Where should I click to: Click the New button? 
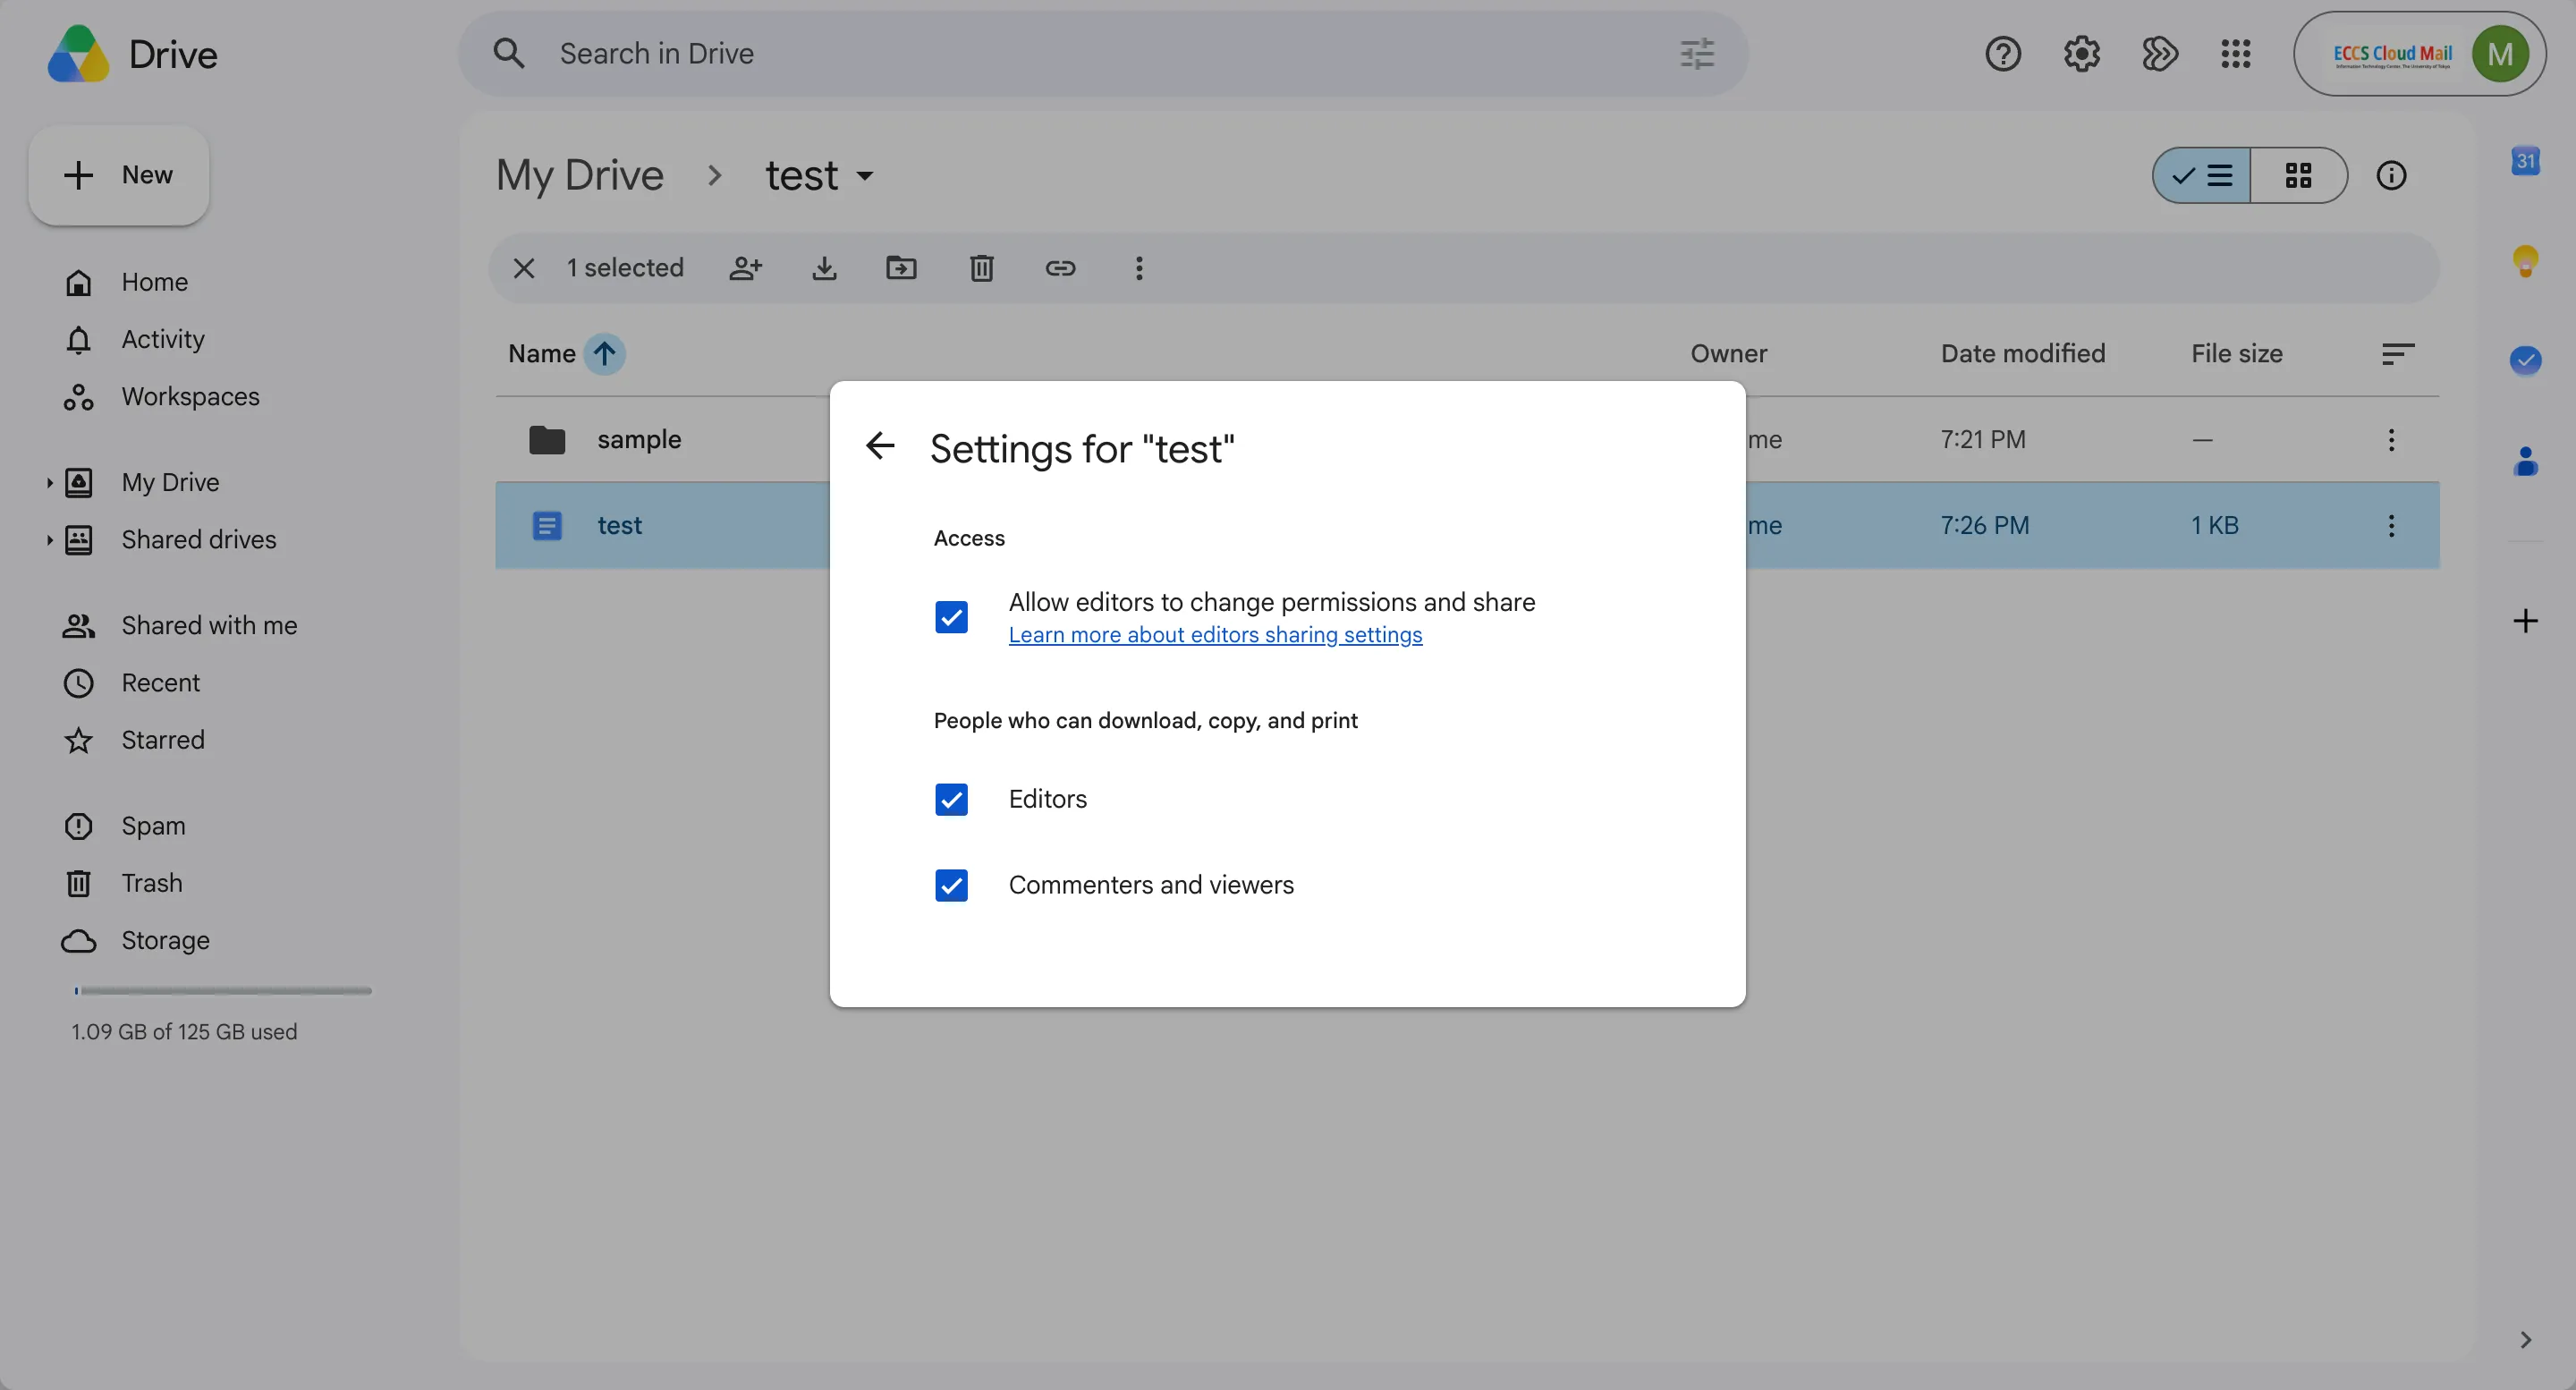pyautogui.click(x=119, y=175)
